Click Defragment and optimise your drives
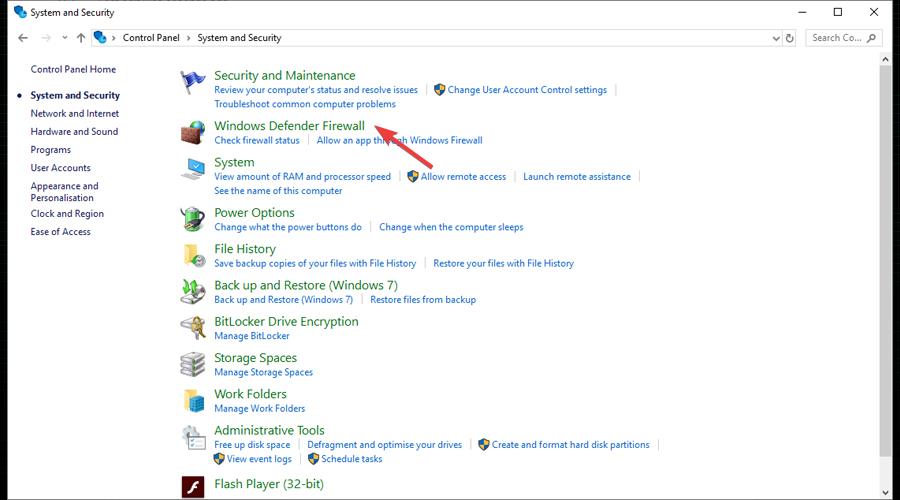This screenshot has width=900, height=500. 385,444
